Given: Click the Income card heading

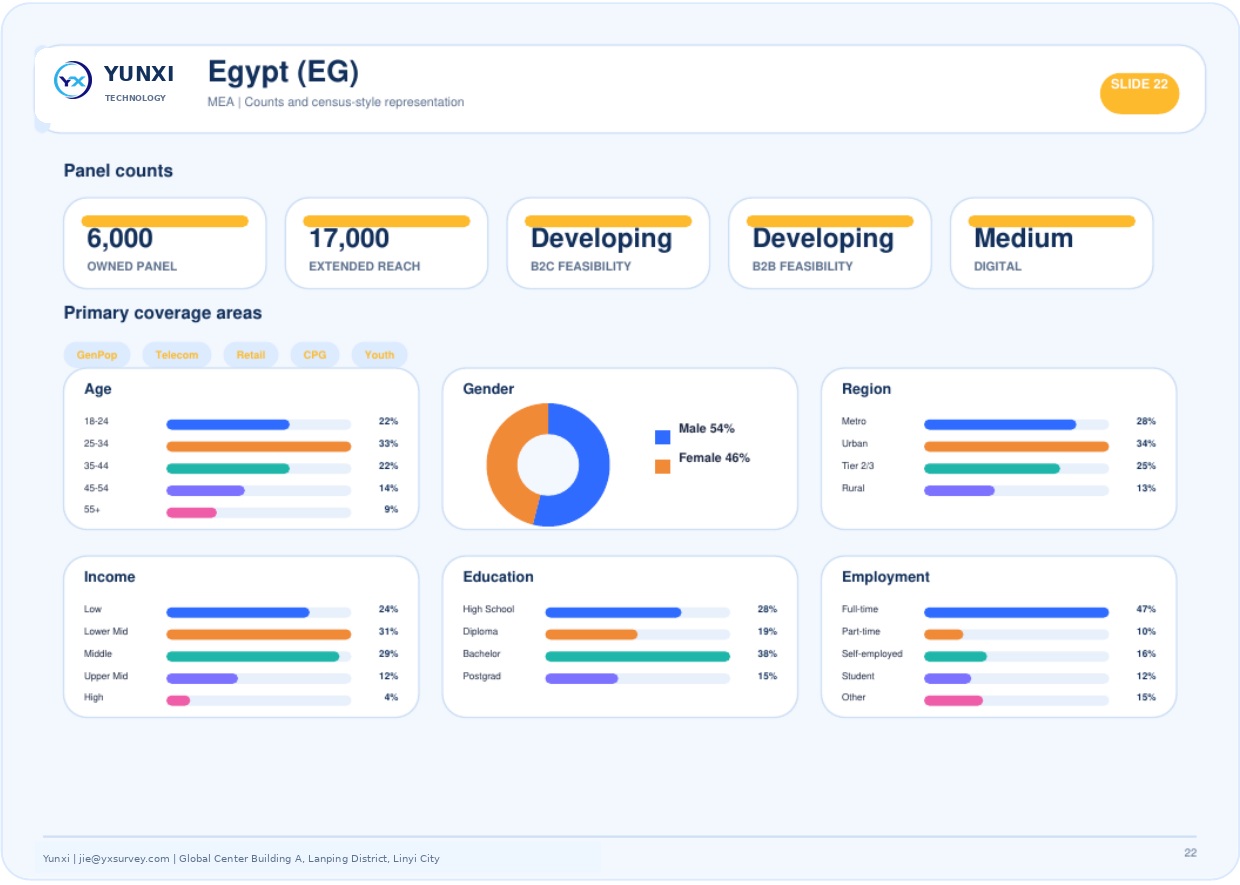Looking at the screenshot, I should click(x=109, y=577).
